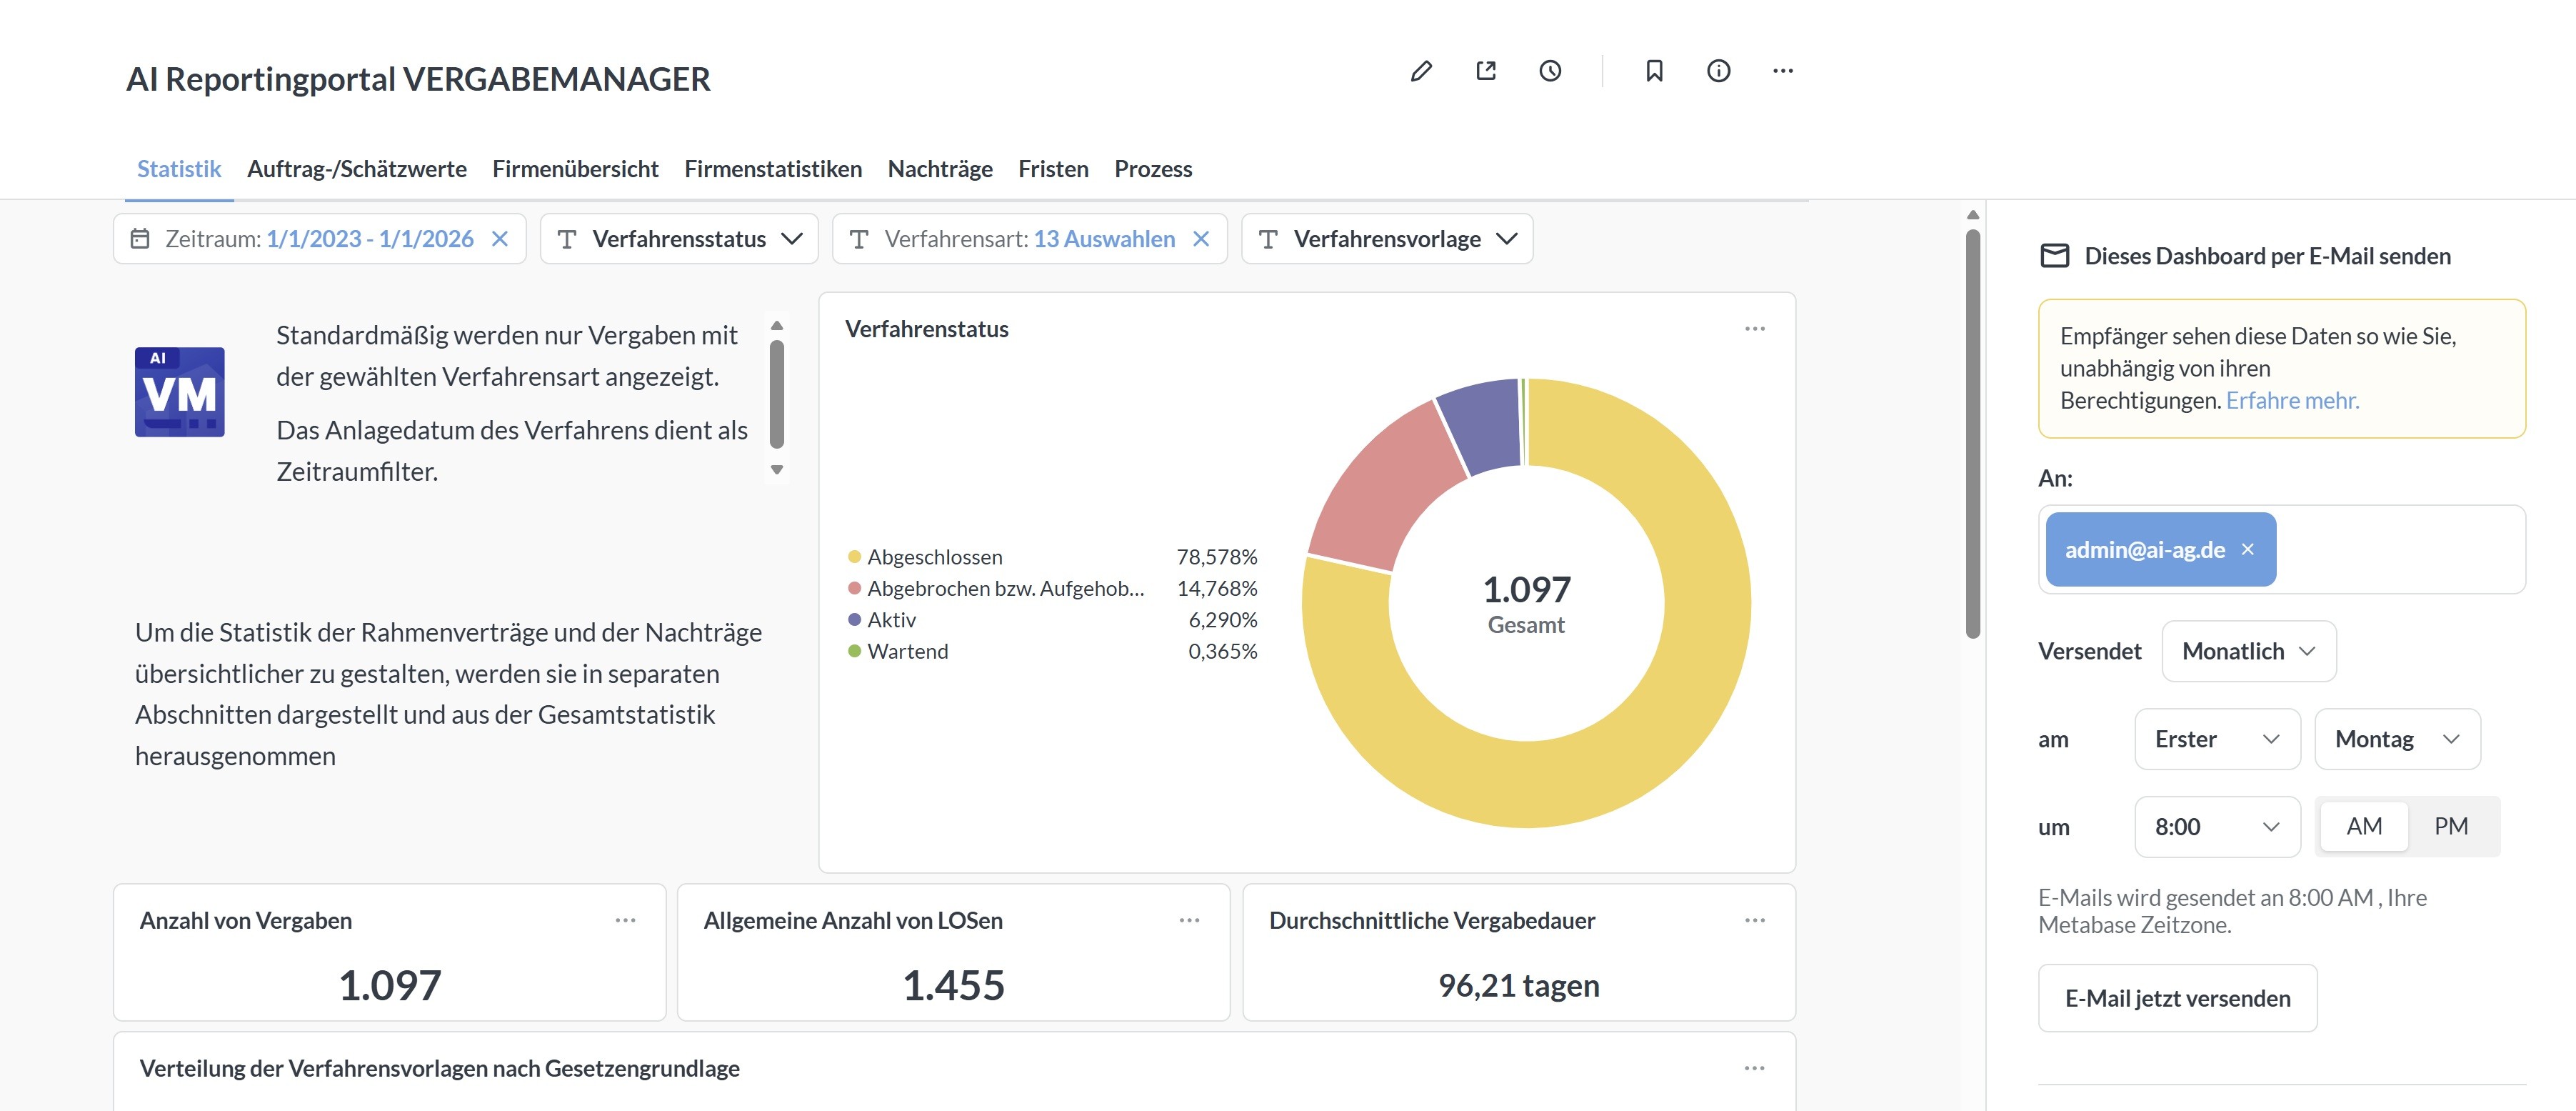Screen dimensions: 2576x1111
Task: Follow the Erfahre mehr link
Action: (2292, 400)
